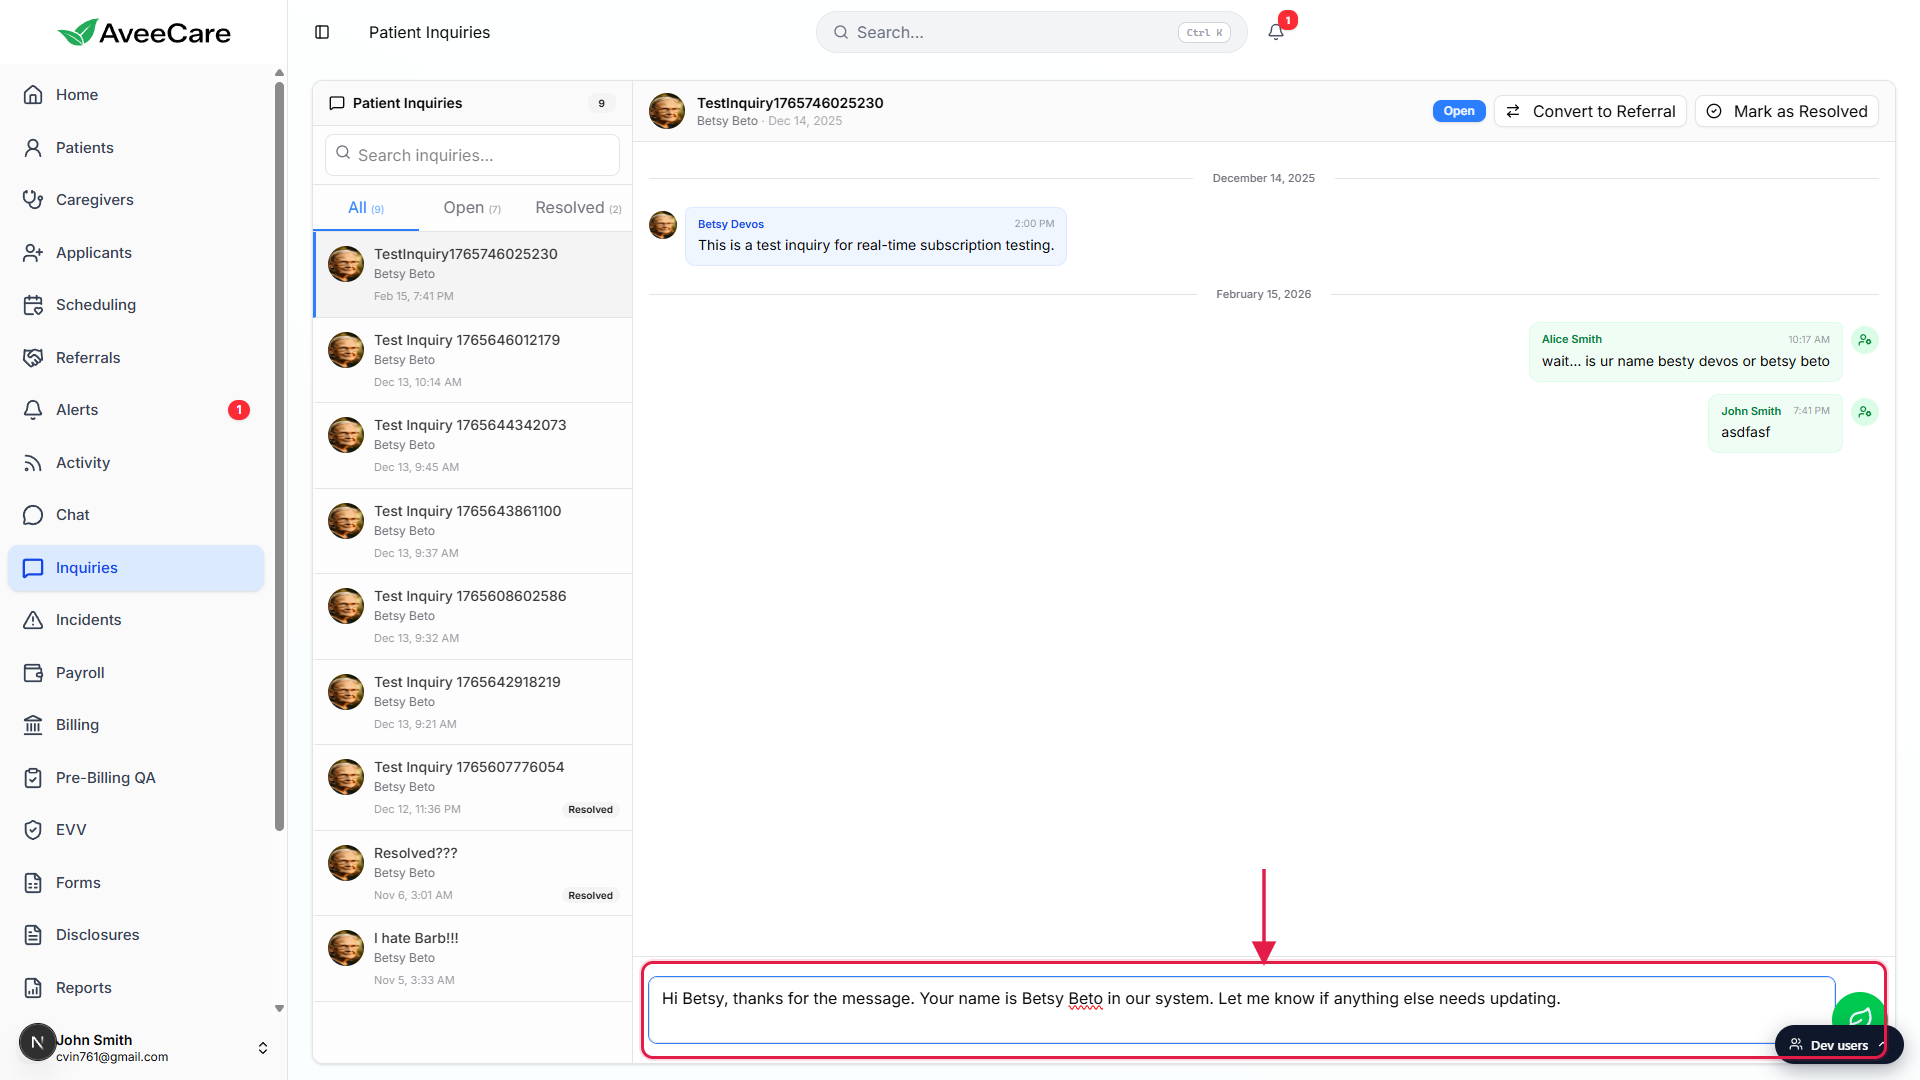1920x1080 pixels.
Task: Click the sidebar vertical scrollbar
Action: [279, 455]
